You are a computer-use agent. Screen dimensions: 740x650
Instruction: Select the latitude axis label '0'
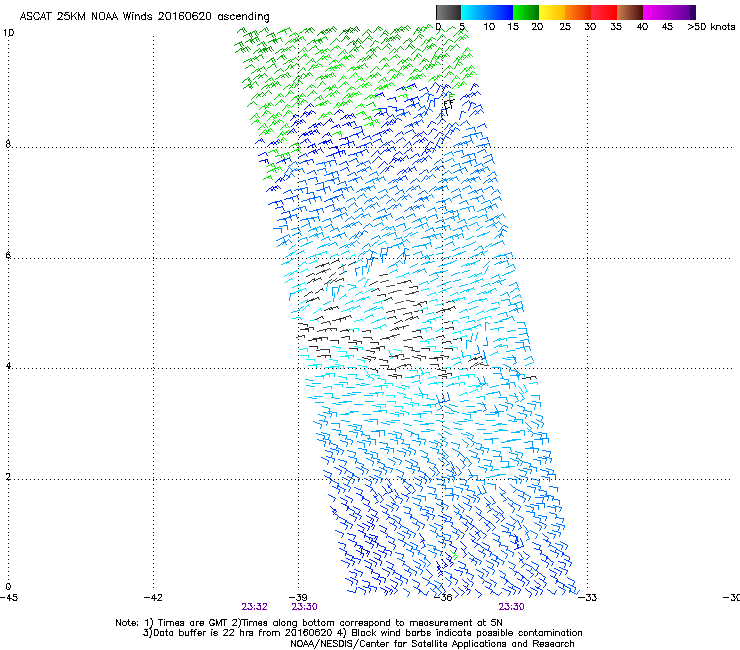tap(8, 587)
